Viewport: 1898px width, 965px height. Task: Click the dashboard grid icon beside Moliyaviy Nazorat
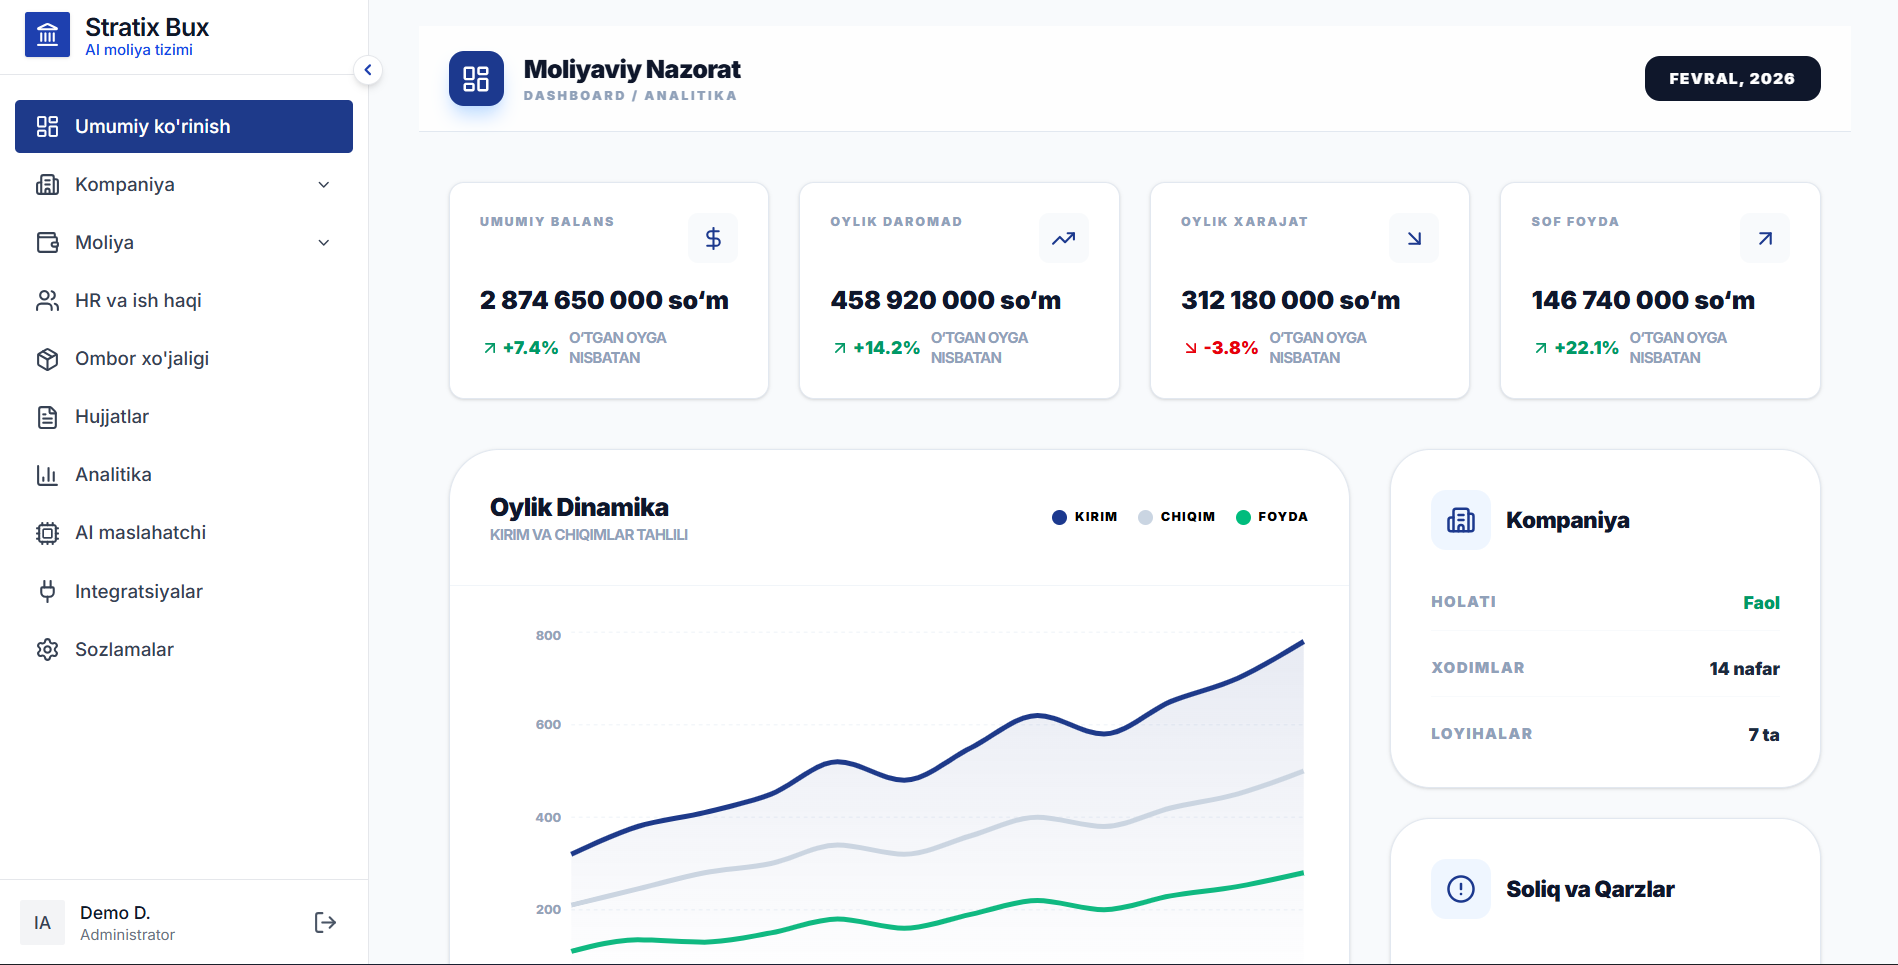tap(476, 79)
